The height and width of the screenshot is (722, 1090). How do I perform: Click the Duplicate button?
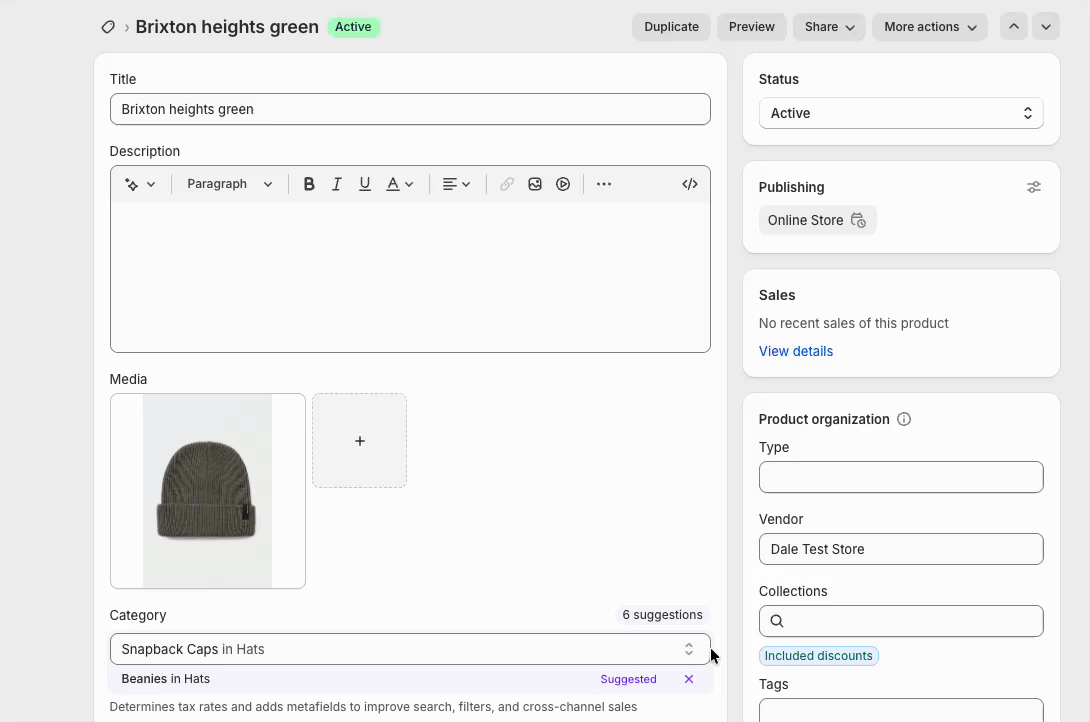(x=671, y=27)
